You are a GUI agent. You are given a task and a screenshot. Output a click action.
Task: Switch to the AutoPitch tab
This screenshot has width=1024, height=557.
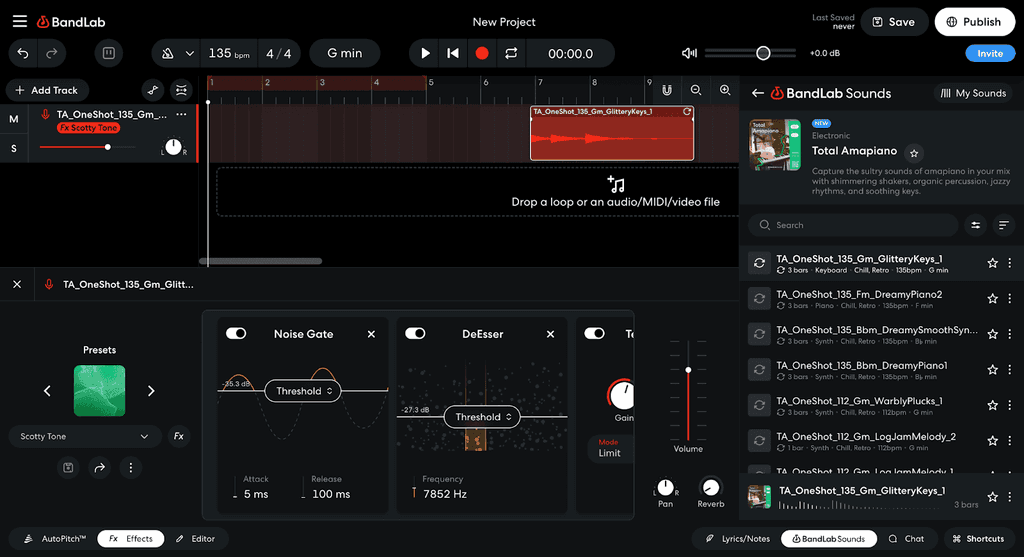55,539
